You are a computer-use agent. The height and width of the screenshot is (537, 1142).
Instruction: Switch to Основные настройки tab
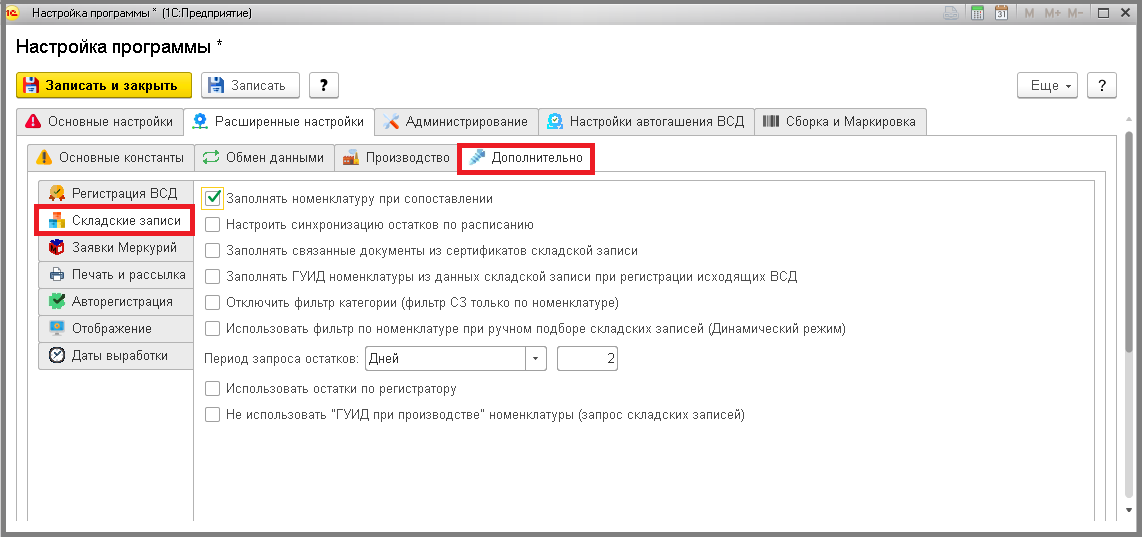pos(99,122)
